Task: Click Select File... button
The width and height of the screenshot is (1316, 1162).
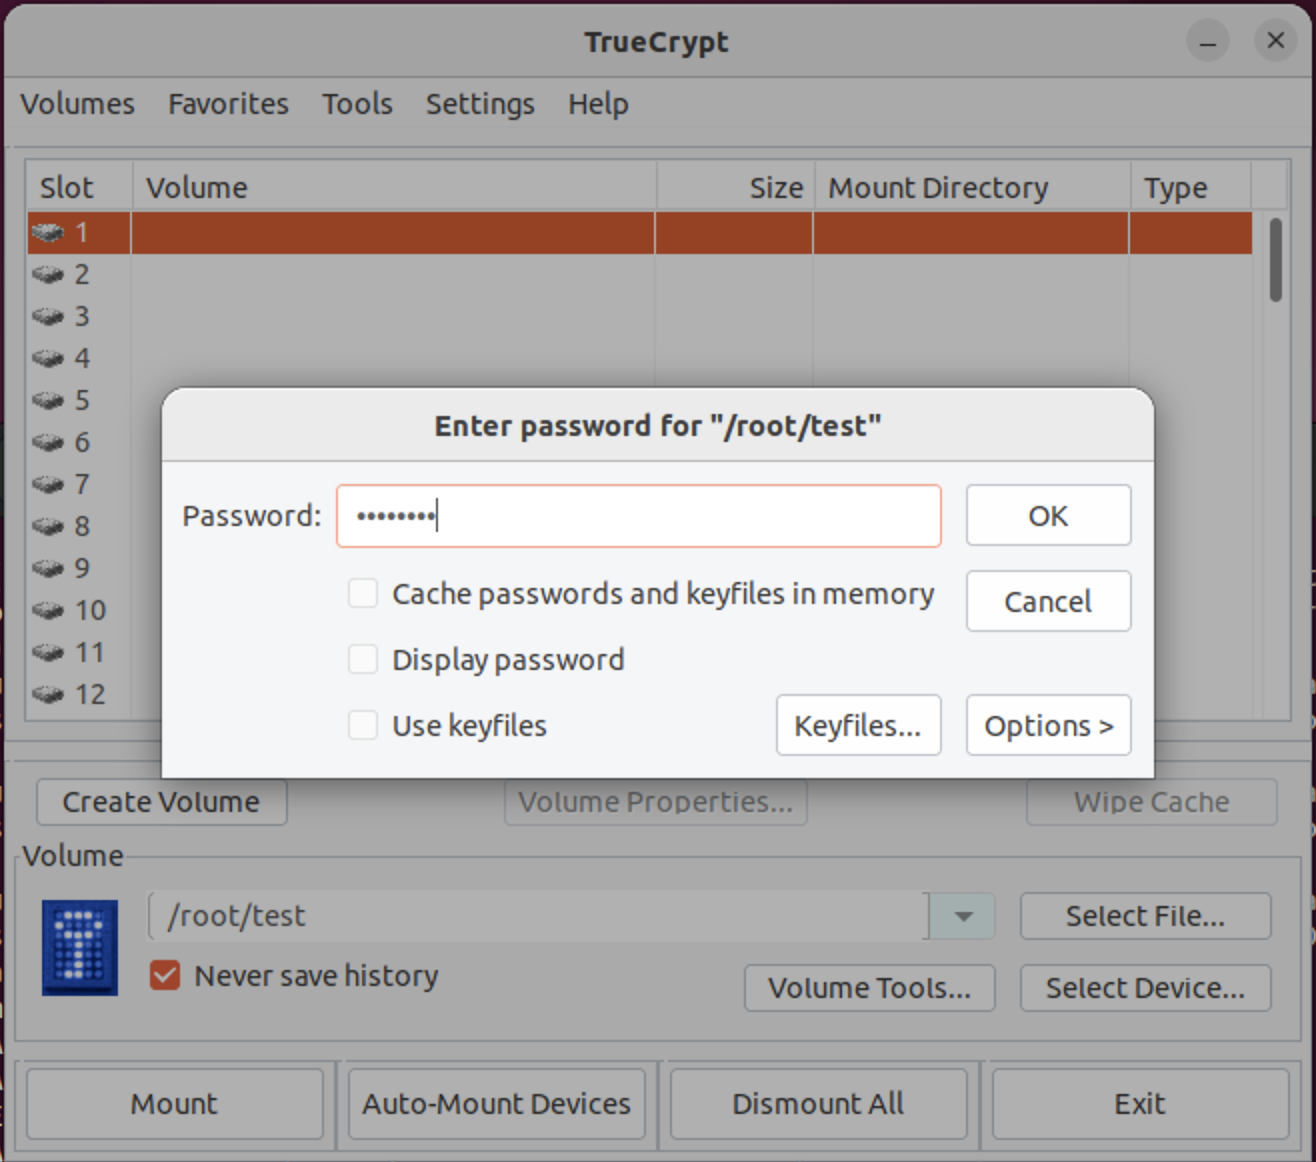Action: pyautogui.click(x=1145, y=916)
